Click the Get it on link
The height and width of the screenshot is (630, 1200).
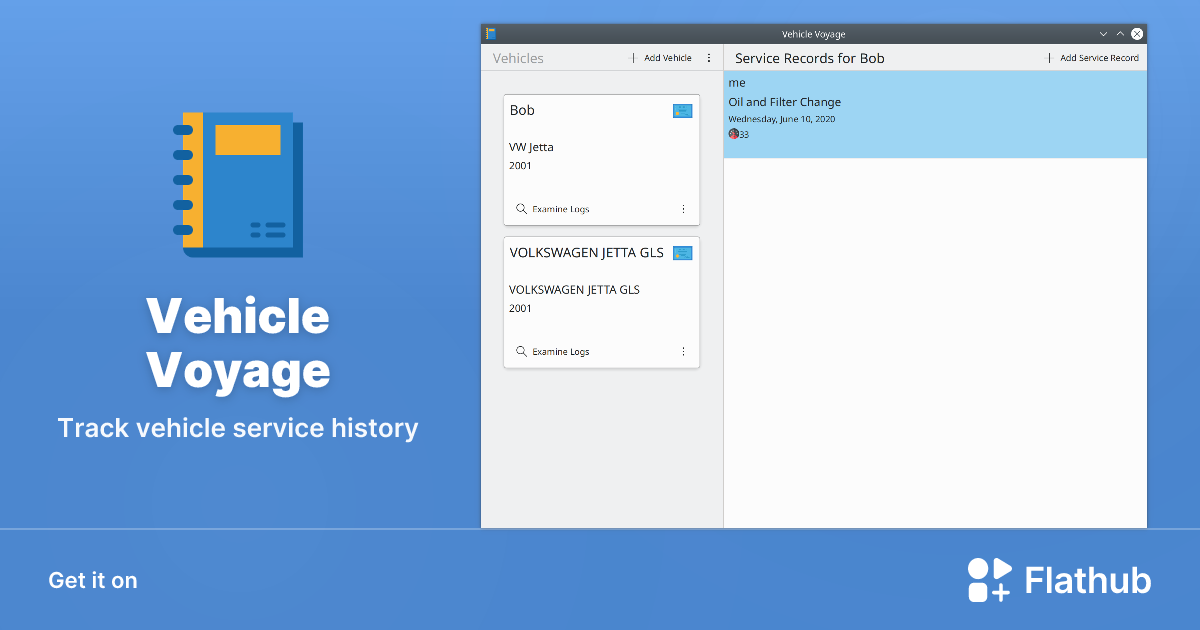[x=93, y=581]
